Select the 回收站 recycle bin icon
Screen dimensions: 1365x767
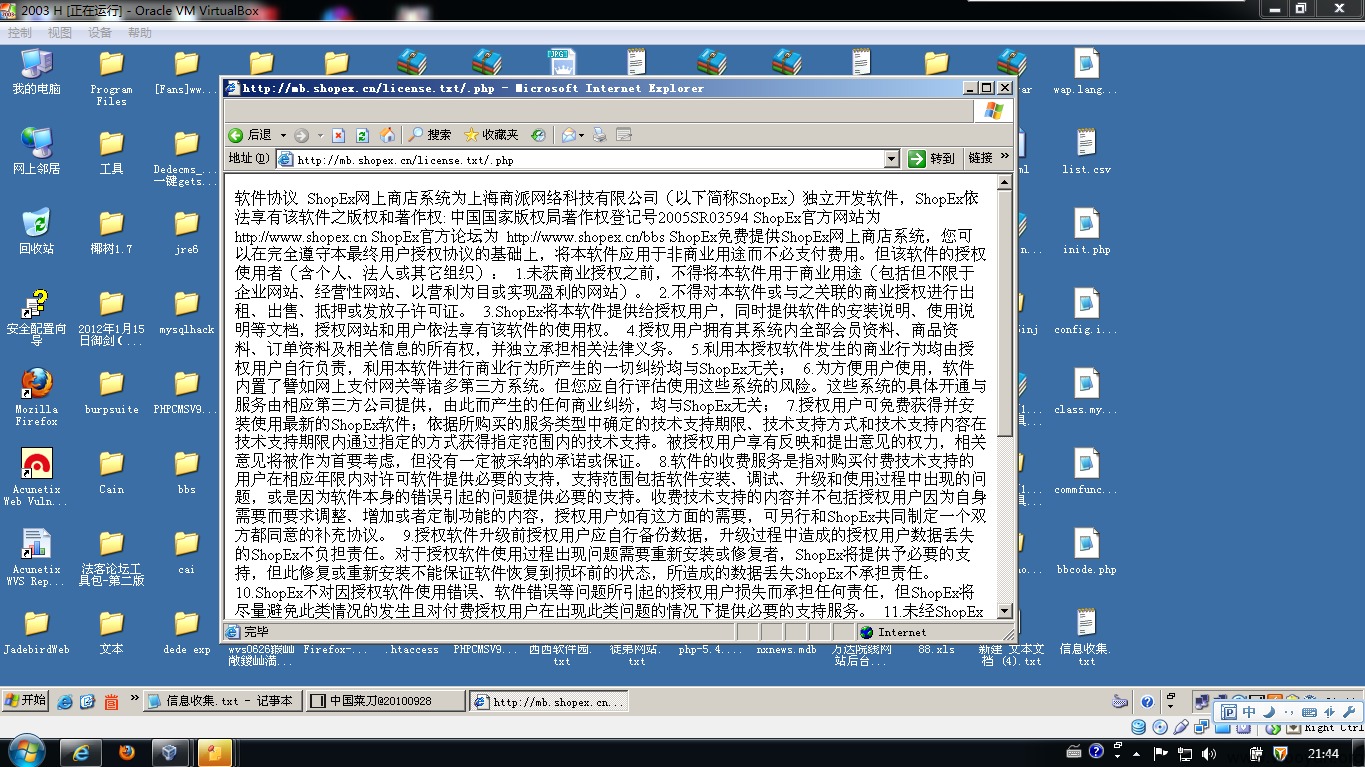tap(36, 232)
